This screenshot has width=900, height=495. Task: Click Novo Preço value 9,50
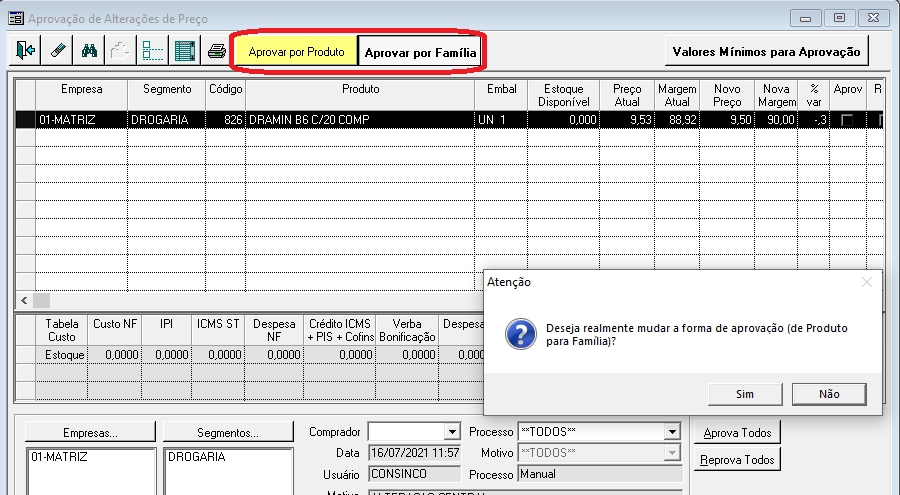point(727,120)
